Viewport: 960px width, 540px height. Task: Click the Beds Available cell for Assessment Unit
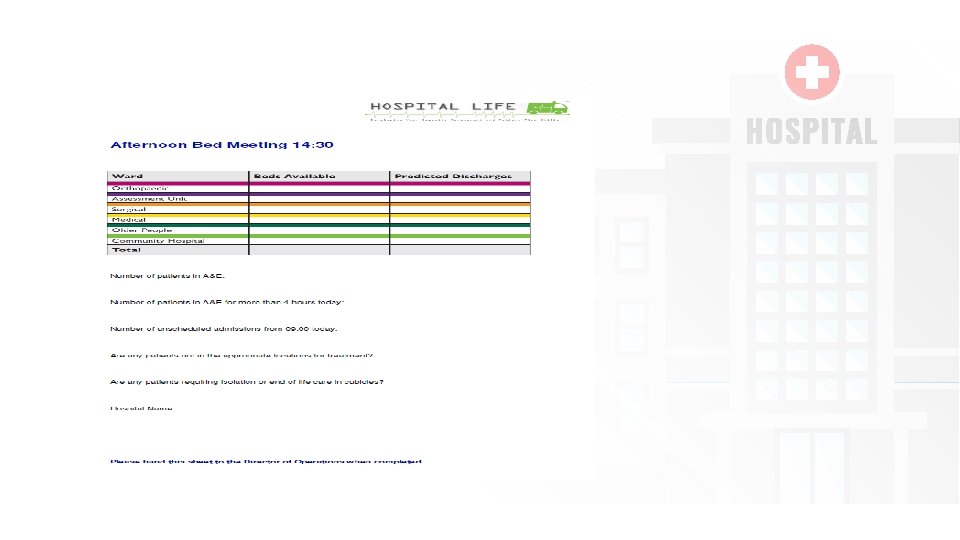click(319, 199)
